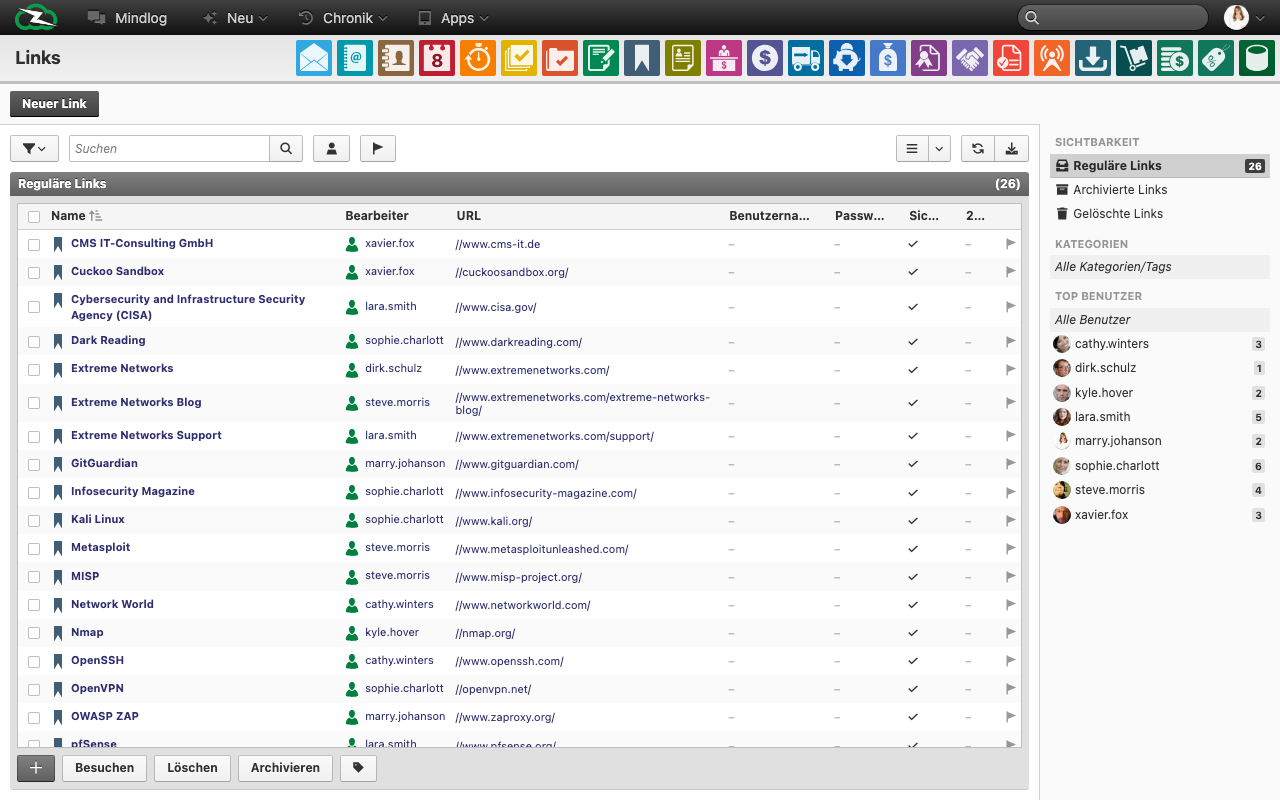Select Alle Benutzer filter
Screen dimensions: 1280x800
pos(1160,320)
